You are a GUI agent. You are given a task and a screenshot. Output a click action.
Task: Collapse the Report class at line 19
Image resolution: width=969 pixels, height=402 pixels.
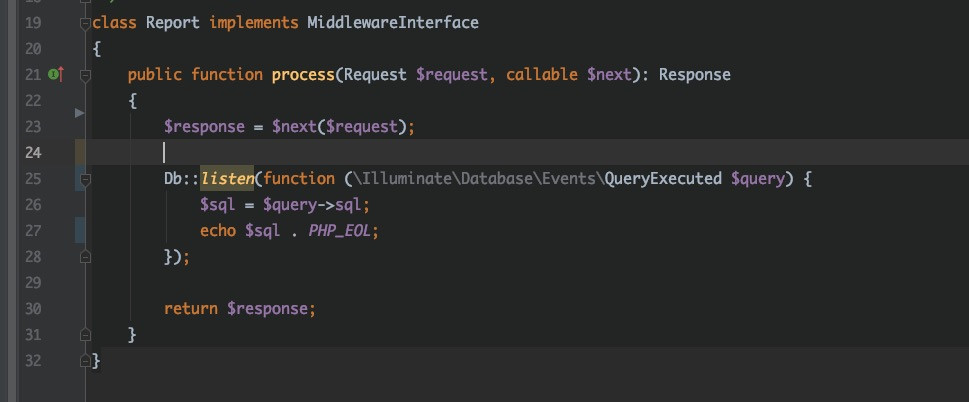coord(85,24)
